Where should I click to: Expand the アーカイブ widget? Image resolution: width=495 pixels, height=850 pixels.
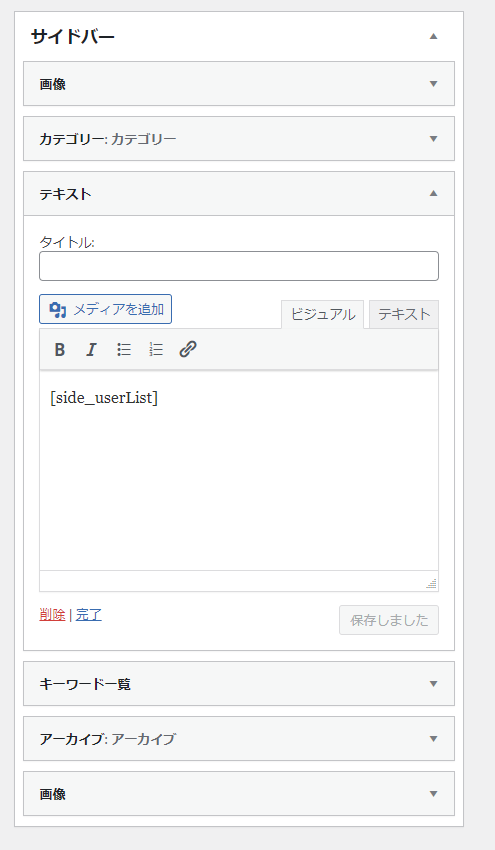pyautogui.click(x=239, y=738)
